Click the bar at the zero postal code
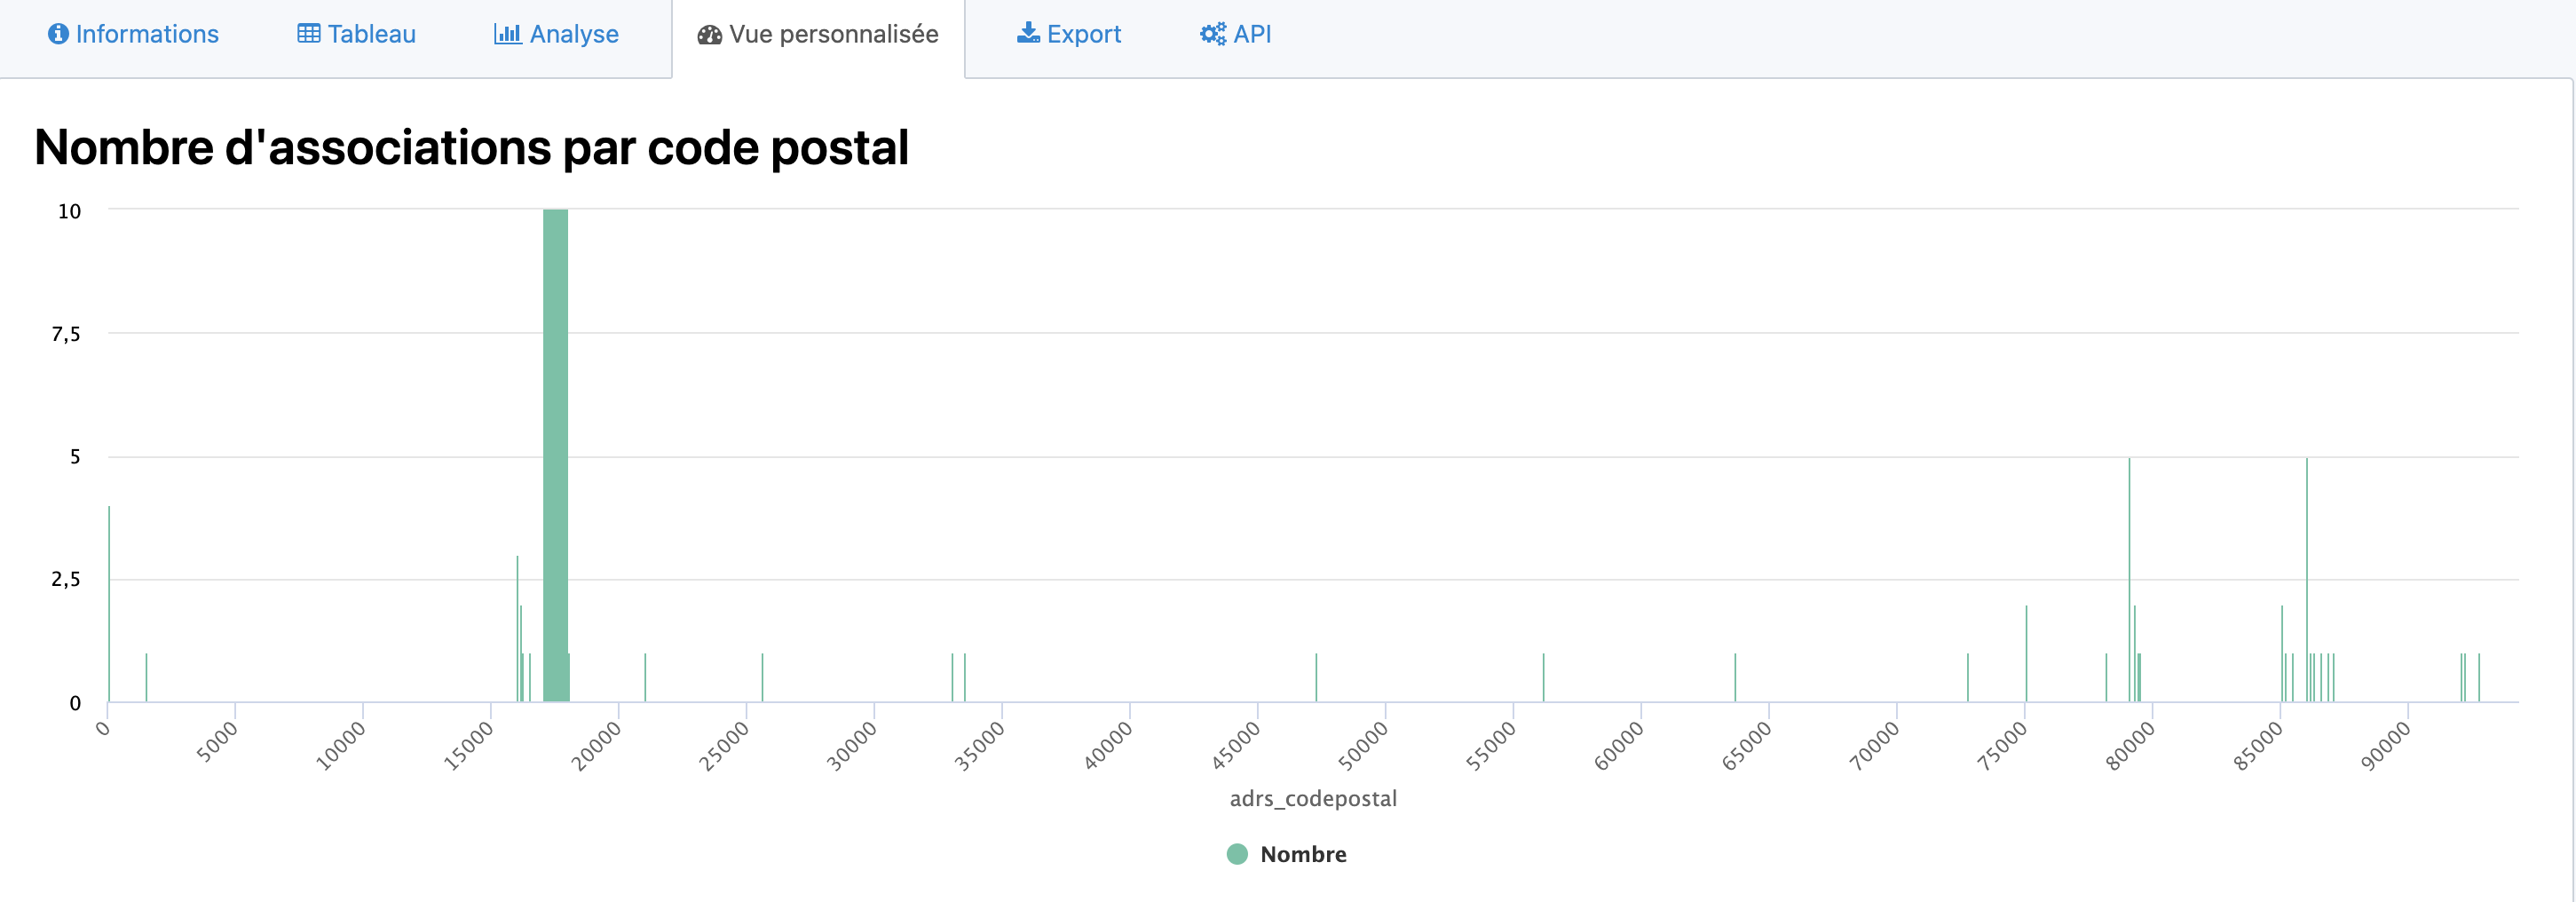2576x902 pixels. pyautogui.click(x=109, y=605)
